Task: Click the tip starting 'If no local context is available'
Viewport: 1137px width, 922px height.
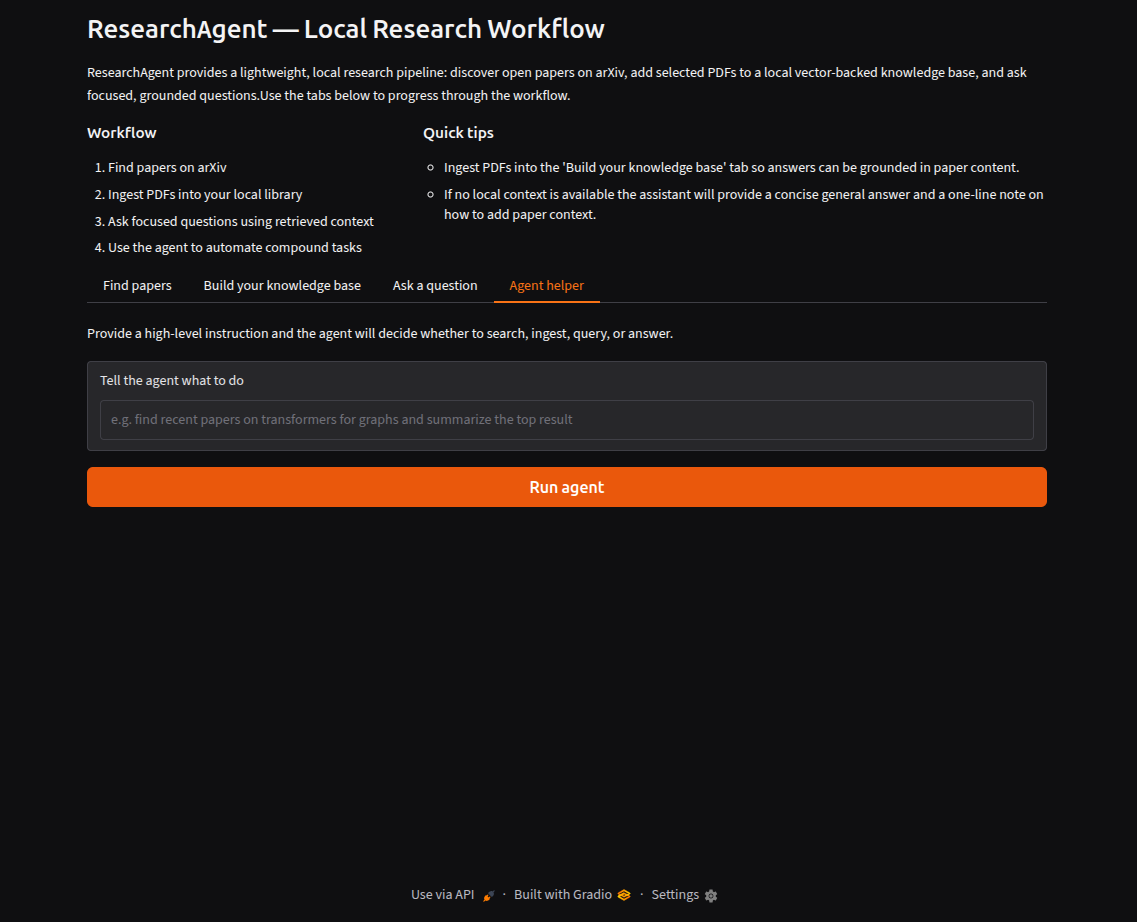Action: coord(744,204)
